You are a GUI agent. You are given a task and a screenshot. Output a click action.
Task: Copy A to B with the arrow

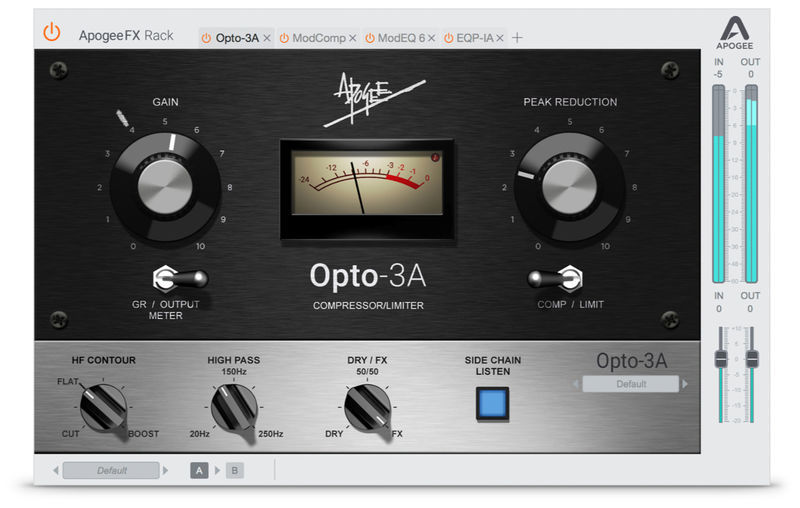click(x=217, y=470)
